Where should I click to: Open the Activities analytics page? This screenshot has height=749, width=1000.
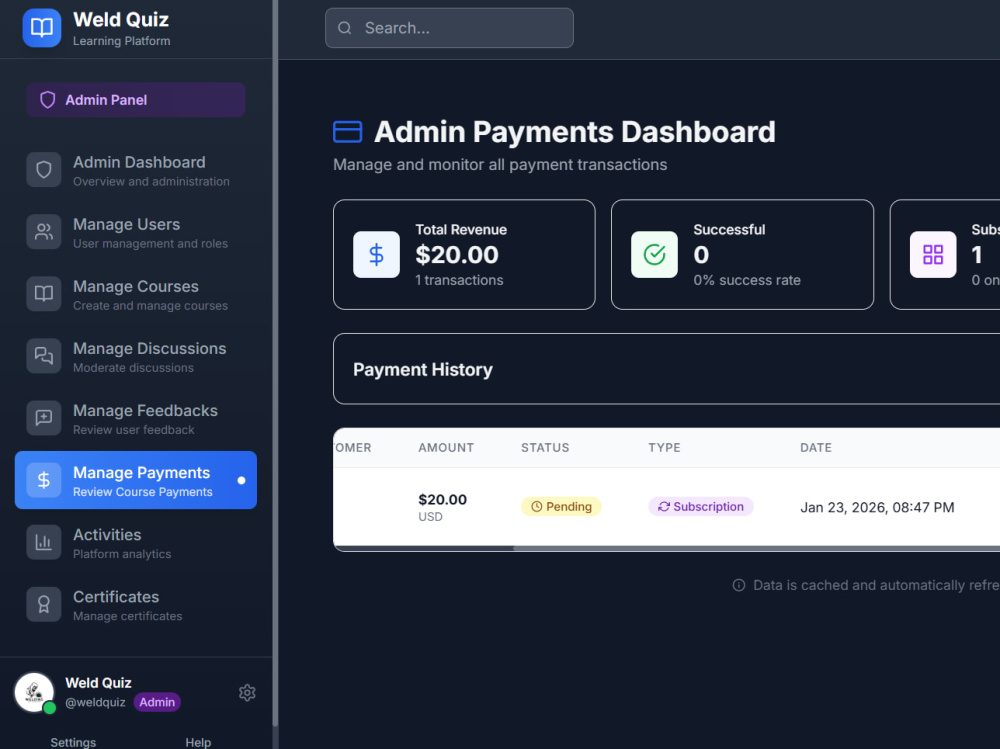[136, 542]
